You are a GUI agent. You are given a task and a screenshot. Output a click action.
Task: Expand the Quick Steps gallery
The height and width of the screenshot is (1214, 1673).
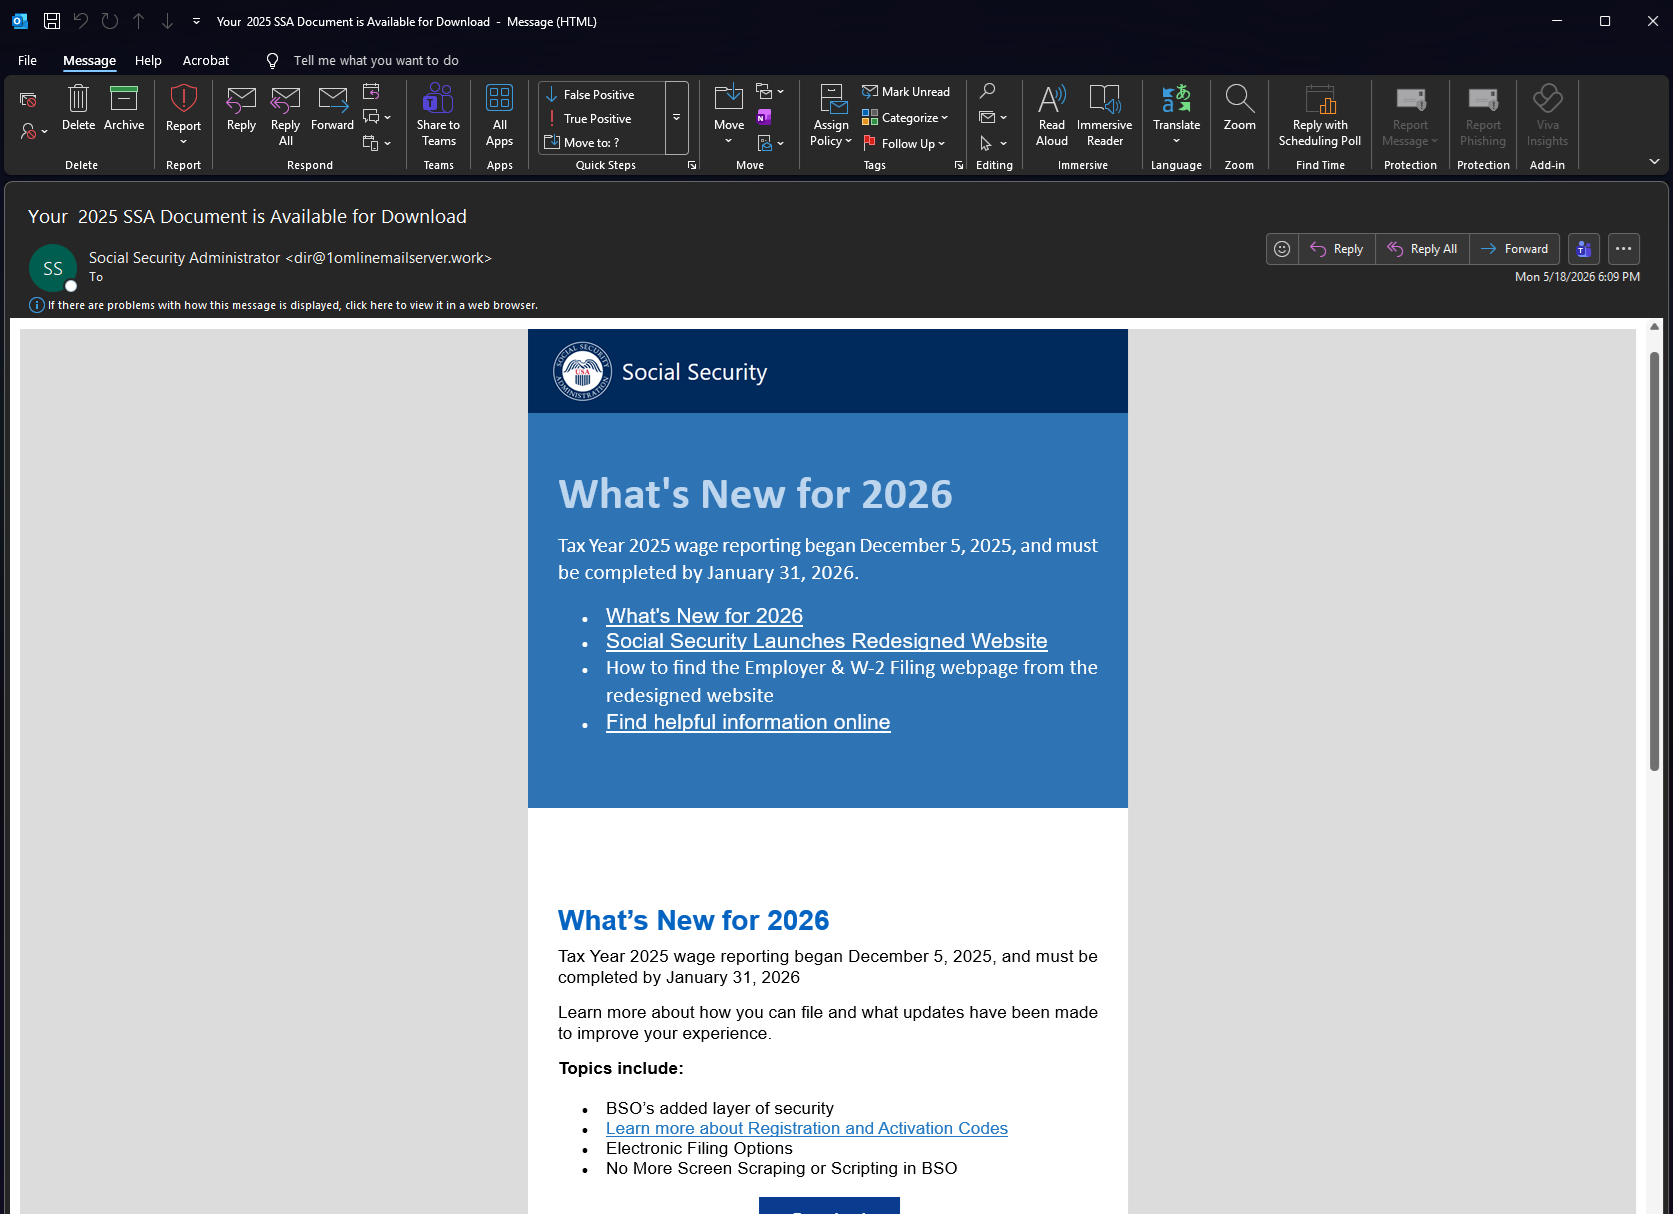coord(677,118)
